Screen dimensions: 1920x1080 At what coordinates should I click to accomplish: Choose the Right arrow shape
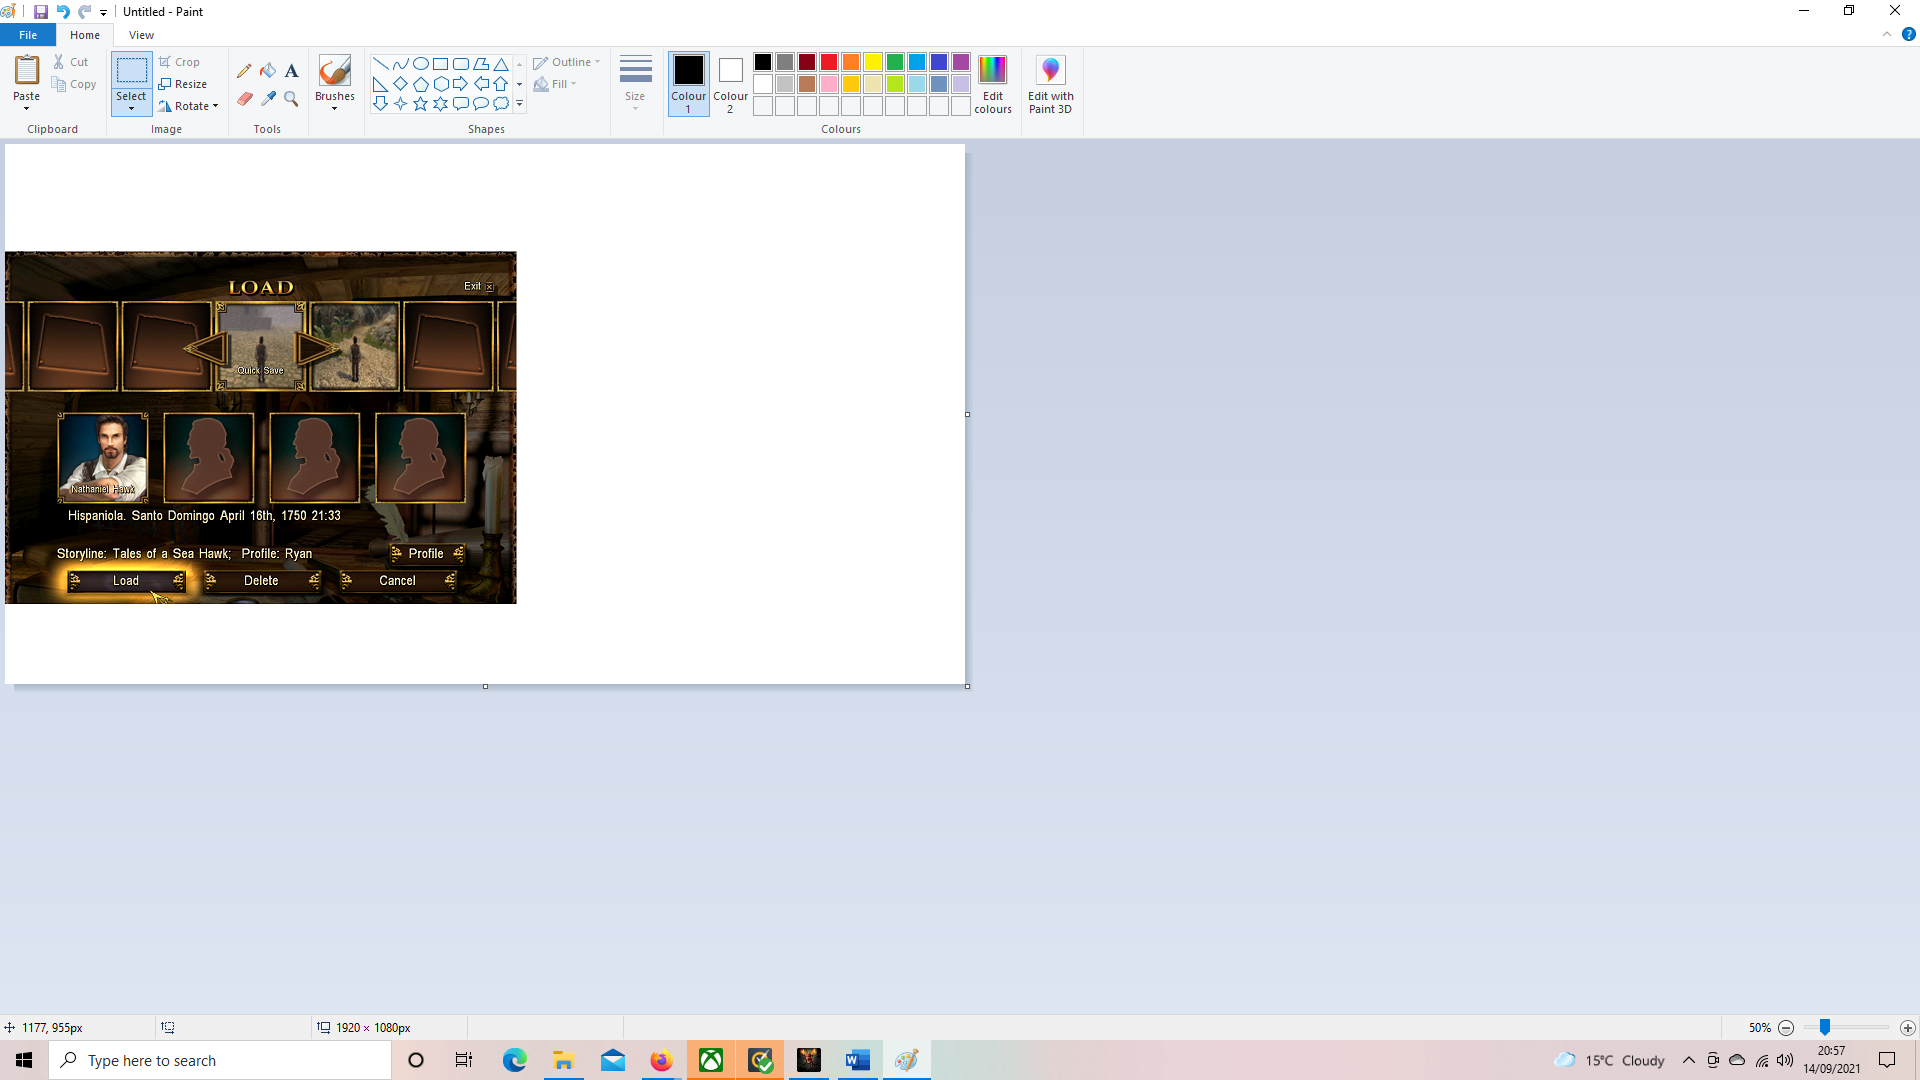coord(460,84)
